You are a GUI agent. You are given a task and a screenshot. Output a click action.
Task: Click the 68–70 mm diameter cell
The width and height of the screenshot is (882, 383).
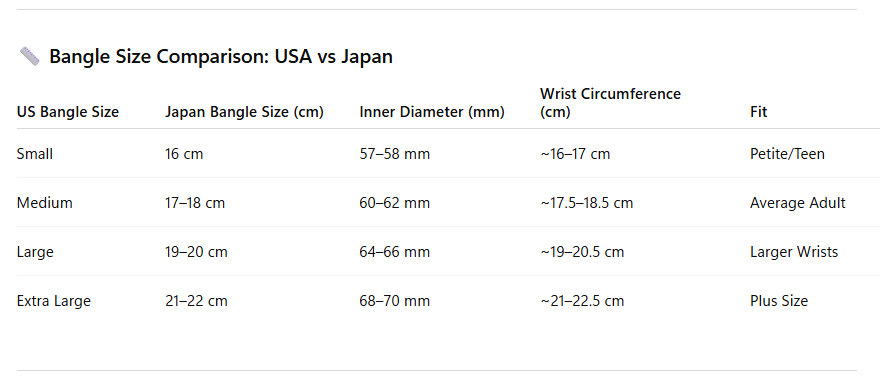pos(394,301)
